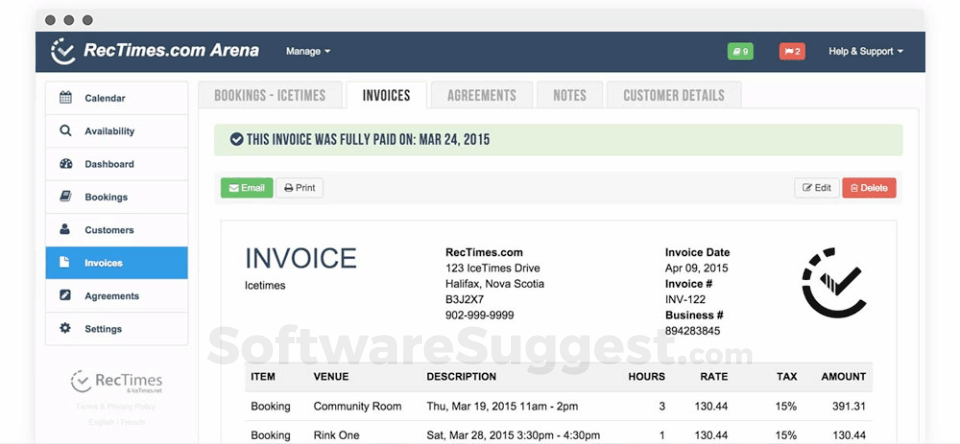The width and height of the screenshot is (960, 444).
Task: Edit the invoice
Action: (817, 188)
